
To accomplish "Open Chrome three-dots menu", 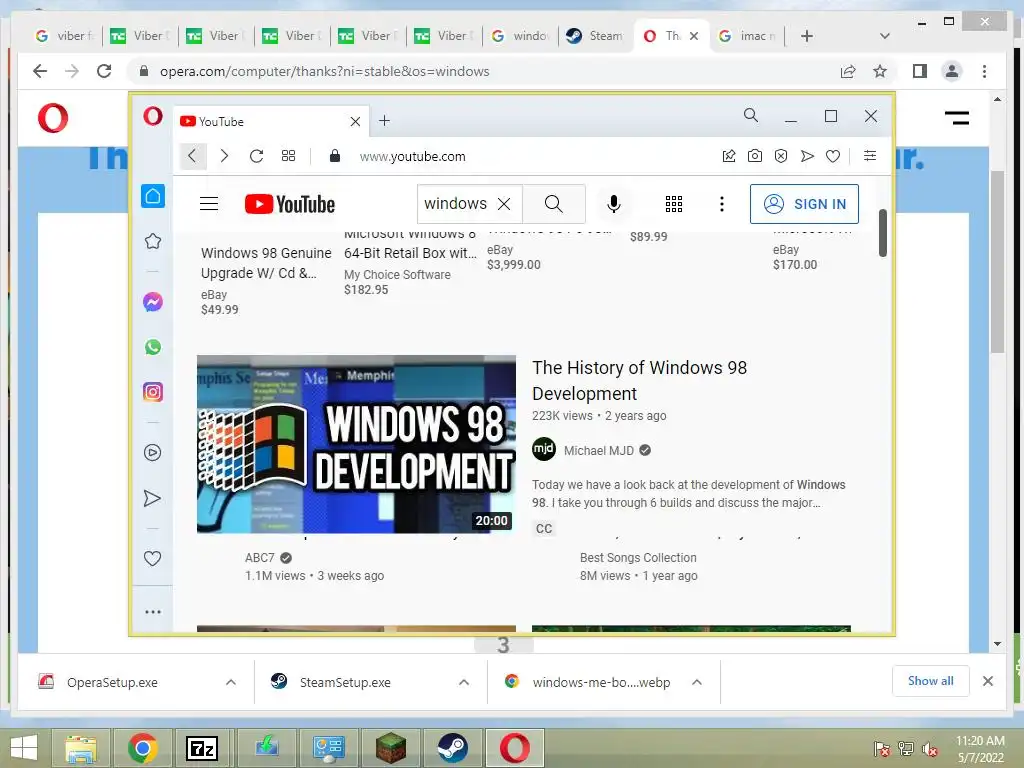I will click(984, 71).
